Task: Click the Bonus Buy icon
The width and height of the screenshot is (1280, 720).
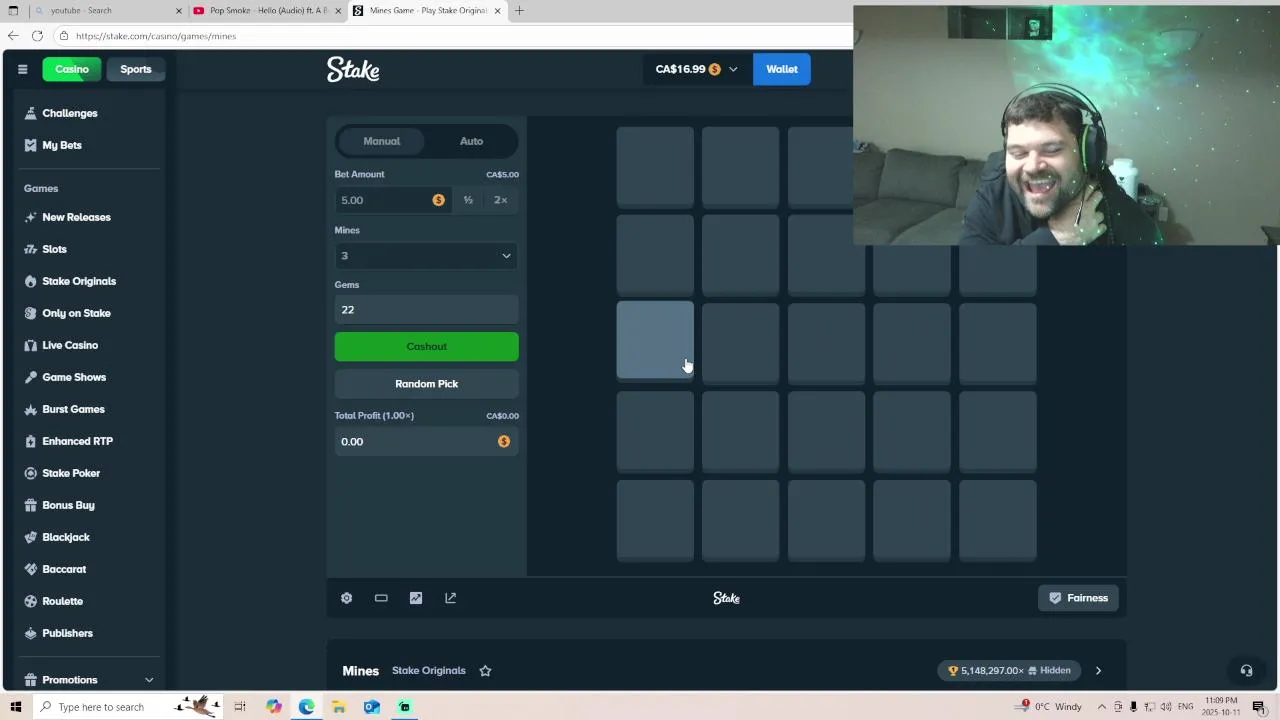Action: click(30, 505)
